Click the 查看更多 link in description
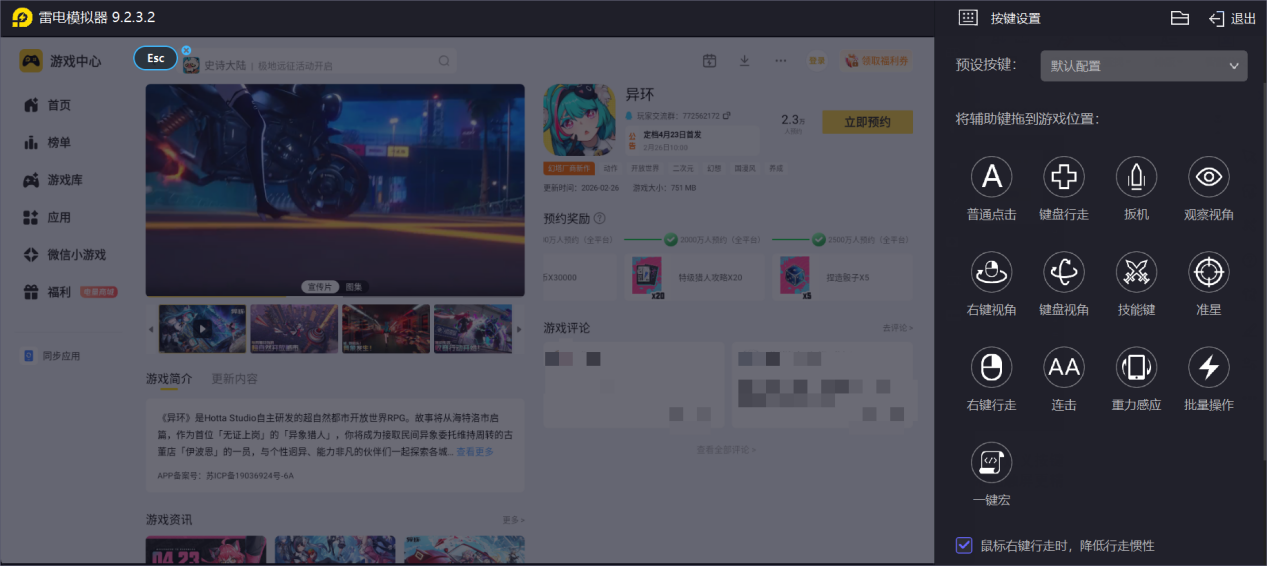The height and width of the screenshot is (566, 1267). [x=475, y=452]
